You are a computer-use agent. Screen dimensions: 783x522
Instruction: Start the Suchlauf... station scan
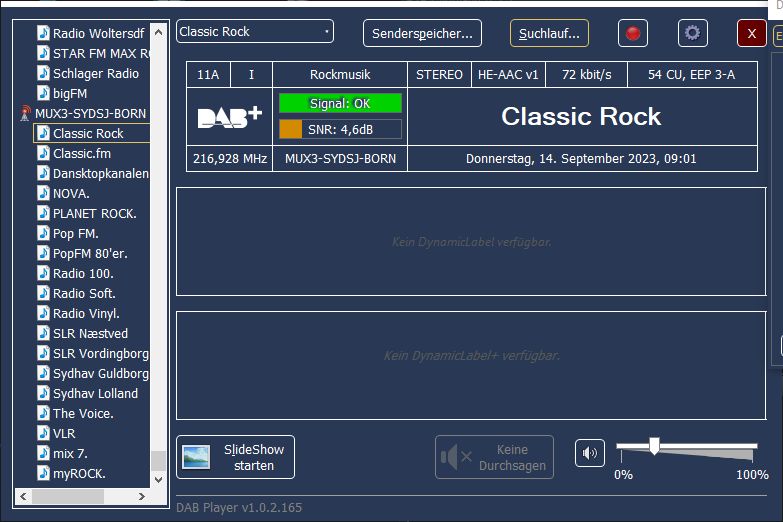click(x=549, y=33)
